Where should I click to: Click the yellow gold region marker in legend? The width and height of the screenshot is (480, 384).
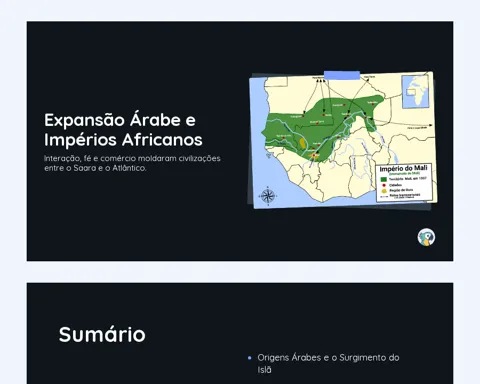click(384, 191)
